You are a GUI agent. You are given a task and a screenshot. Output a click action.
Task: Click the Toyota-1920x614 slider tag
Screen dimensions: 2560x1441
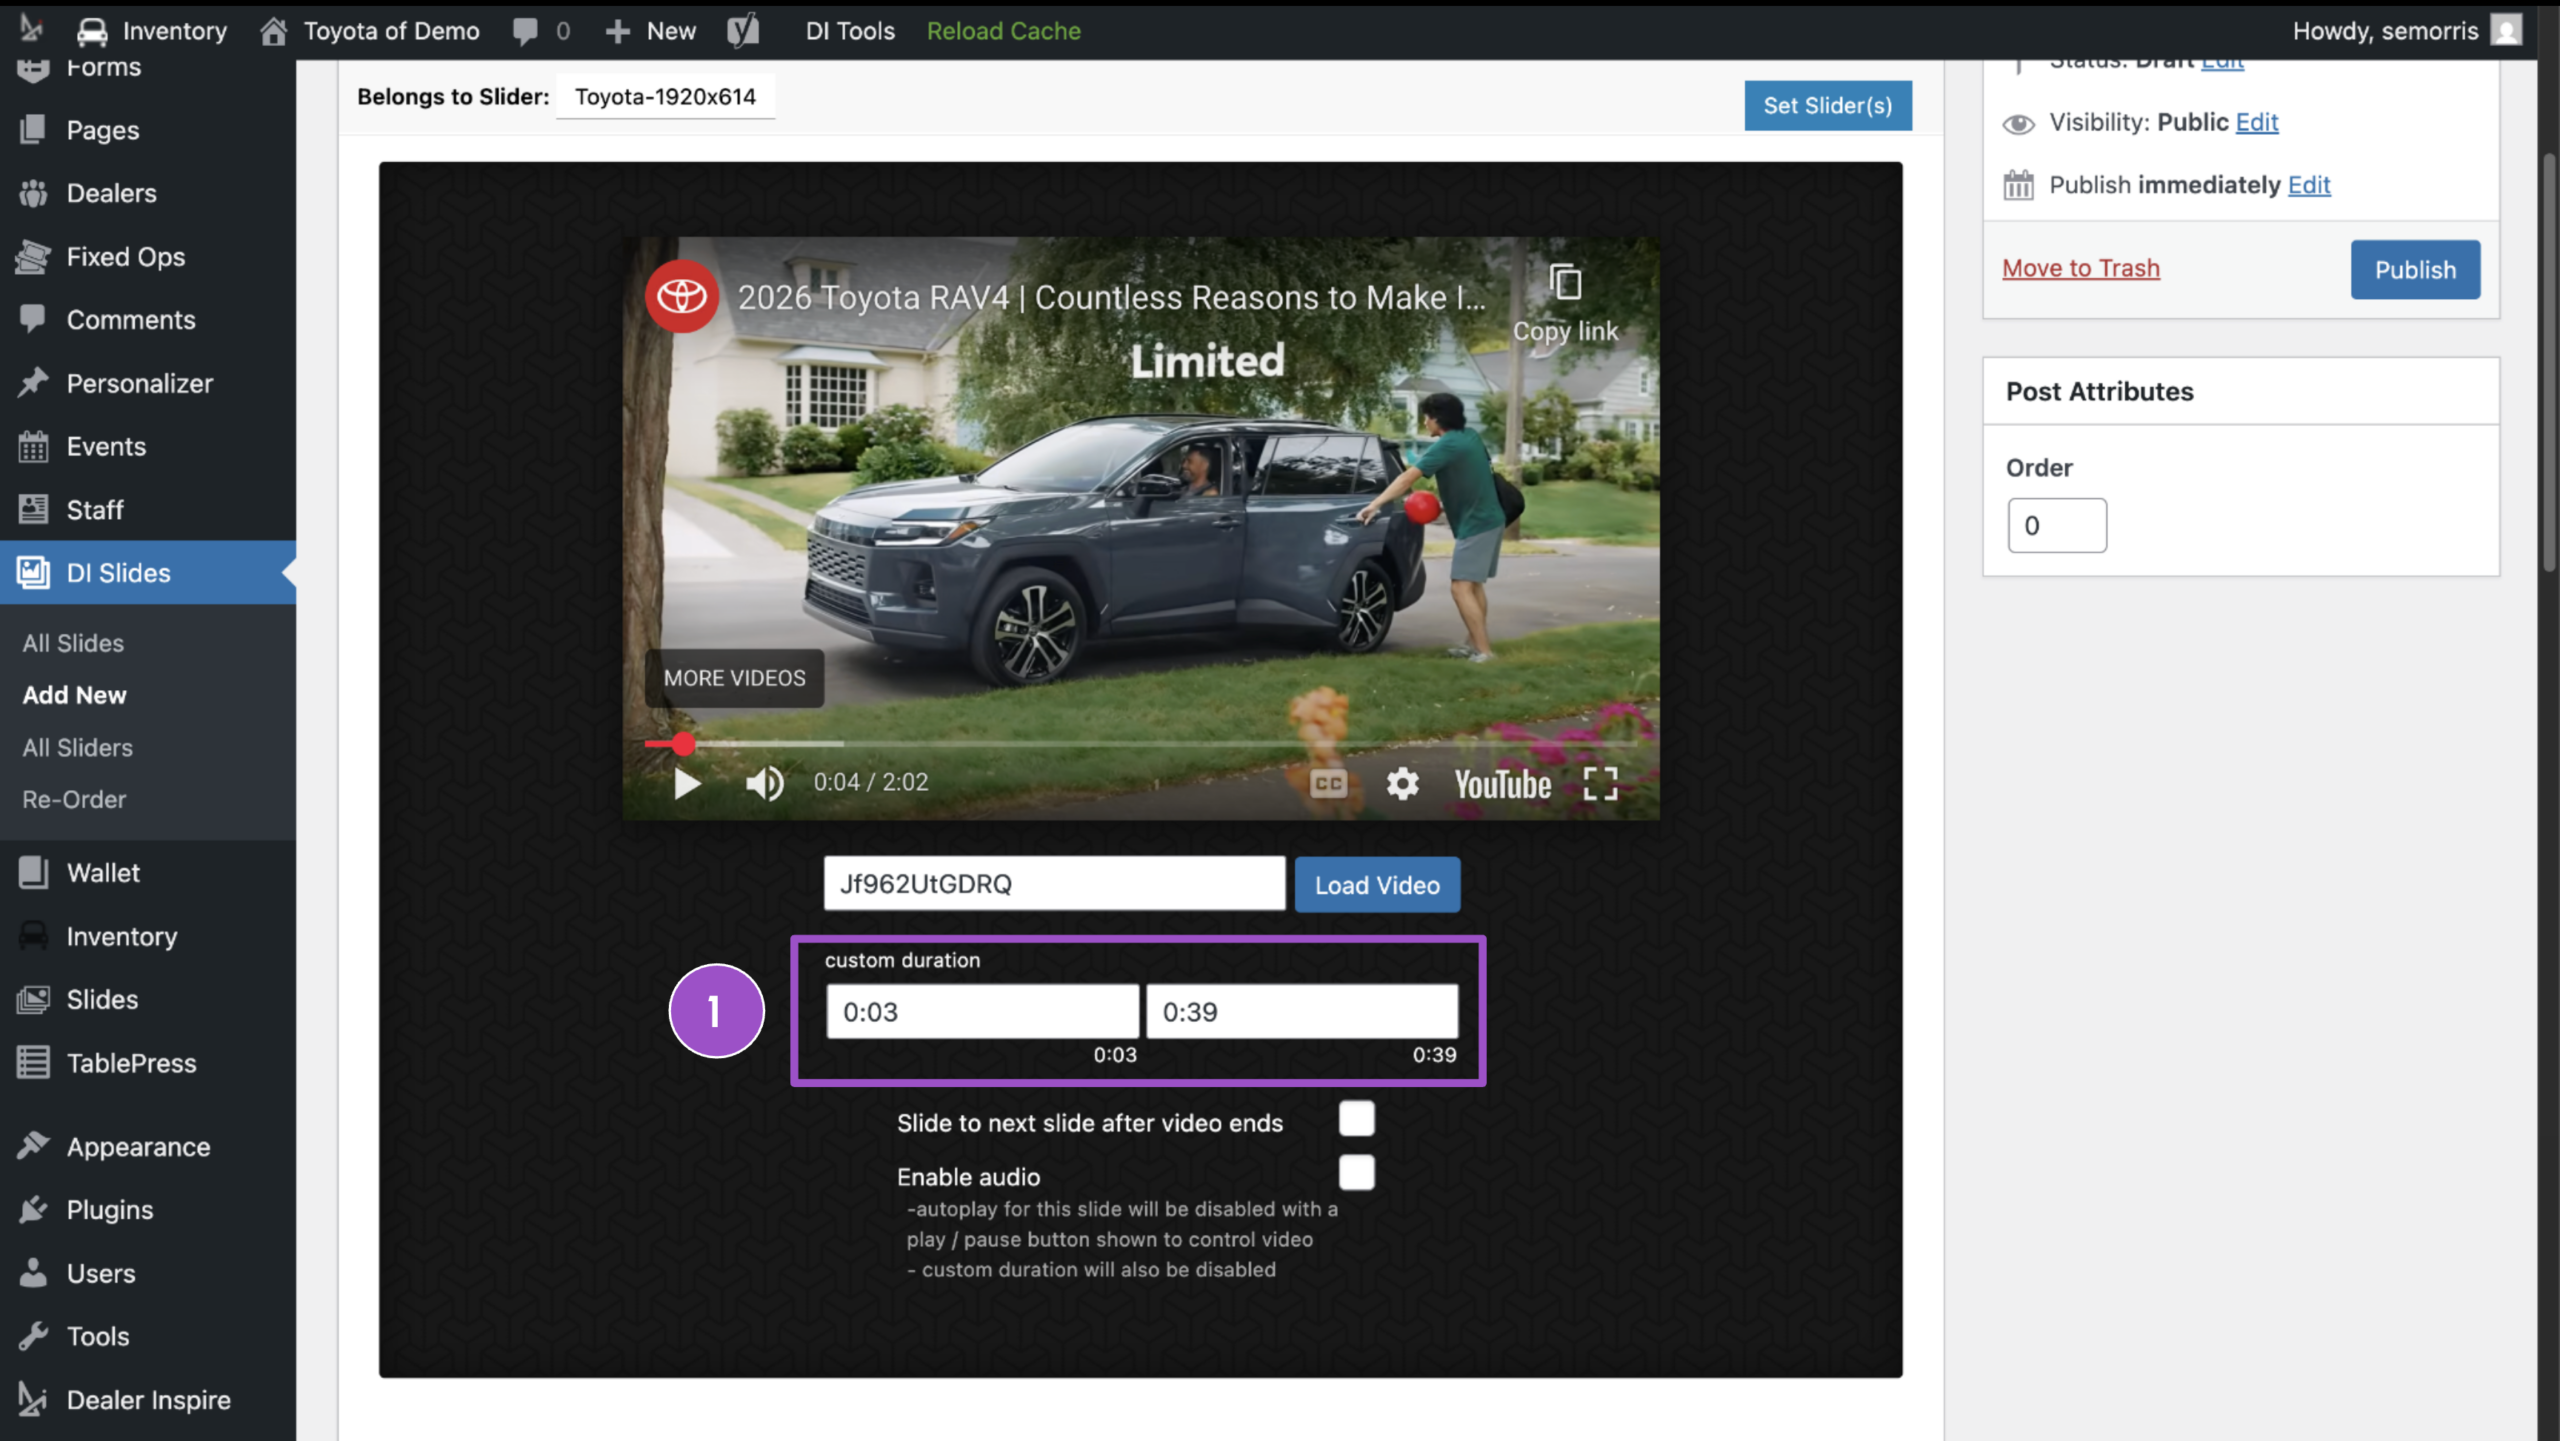pos(665,97)
